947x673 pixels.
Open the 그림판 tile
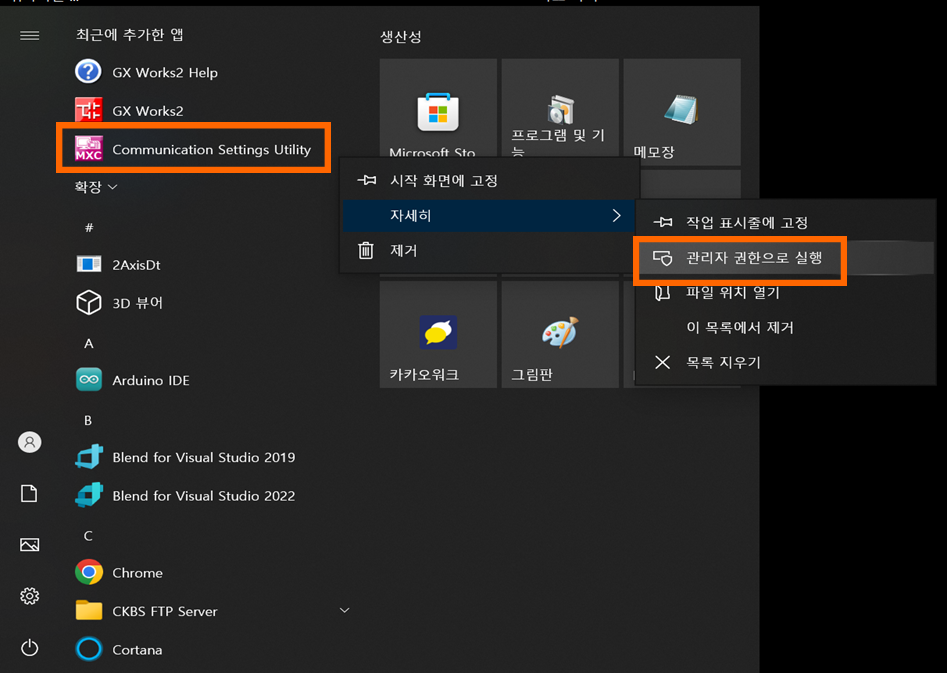pyautogui.click(x=560, y=334)
